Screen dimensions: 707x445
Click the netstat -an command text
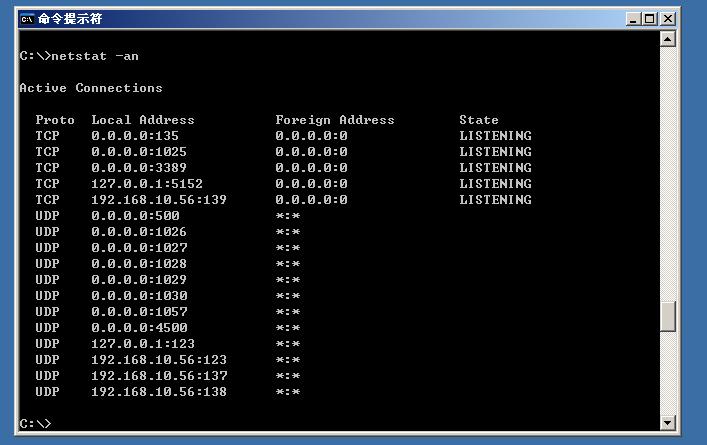[x=95, y=56]
